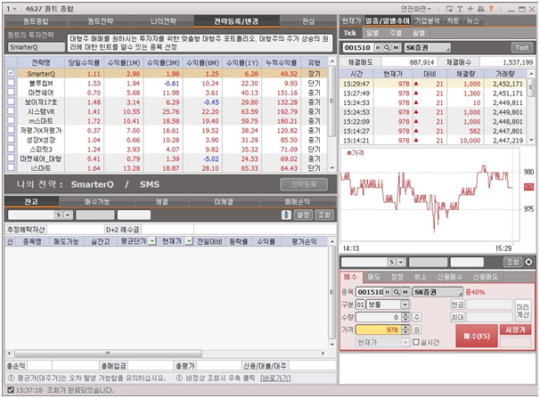The height and width of the screenshot is (398, 540).
Task: Click the Text button
Action: click(522, 48)
